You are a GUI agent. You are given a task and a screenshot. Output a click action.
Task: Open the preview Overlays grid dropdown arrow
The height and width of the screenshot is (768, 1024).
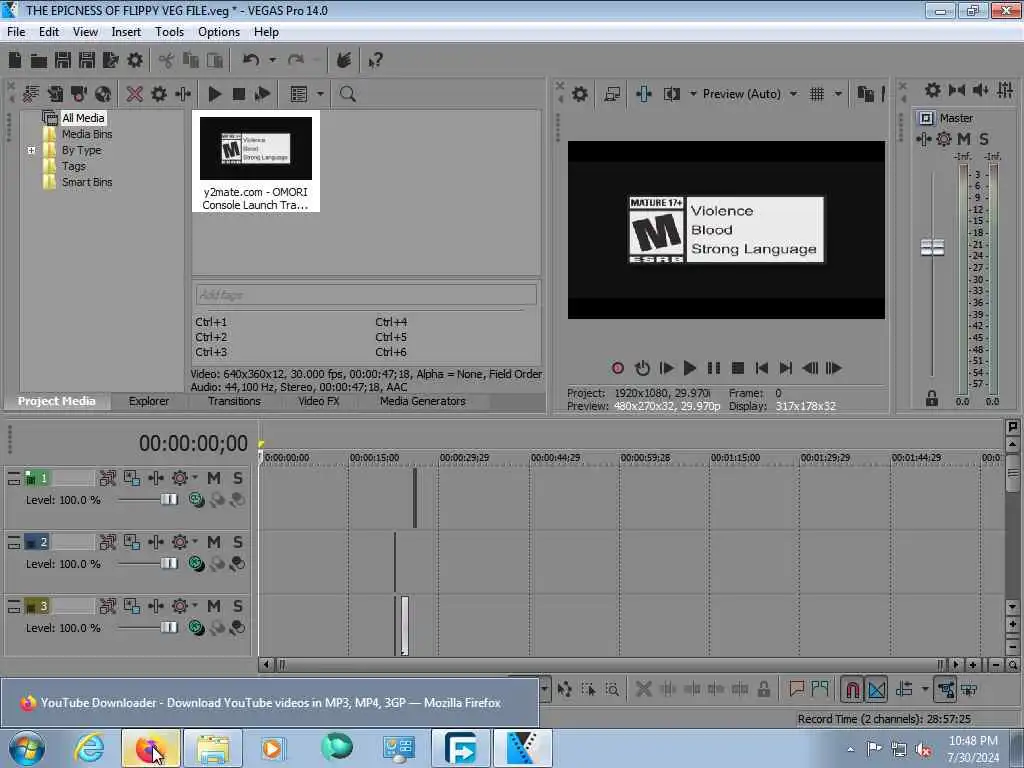pos(838,94)
